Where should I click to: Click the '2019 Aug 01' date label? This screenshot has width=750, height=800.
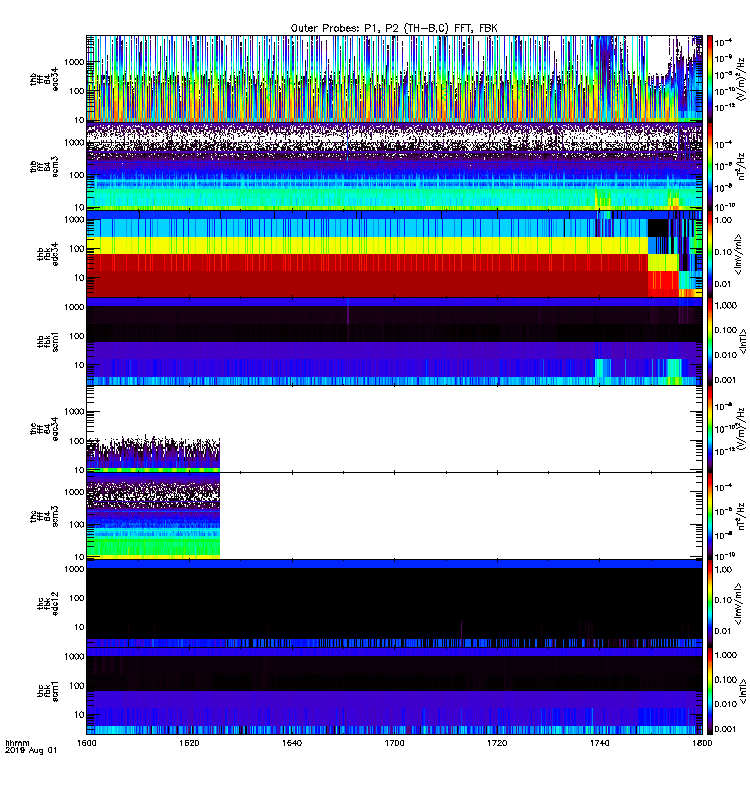click(x=31, y=750)
